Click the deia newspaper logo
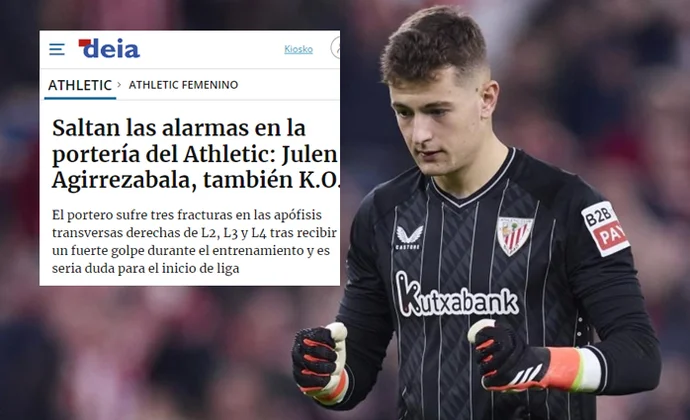 point(109,48)
